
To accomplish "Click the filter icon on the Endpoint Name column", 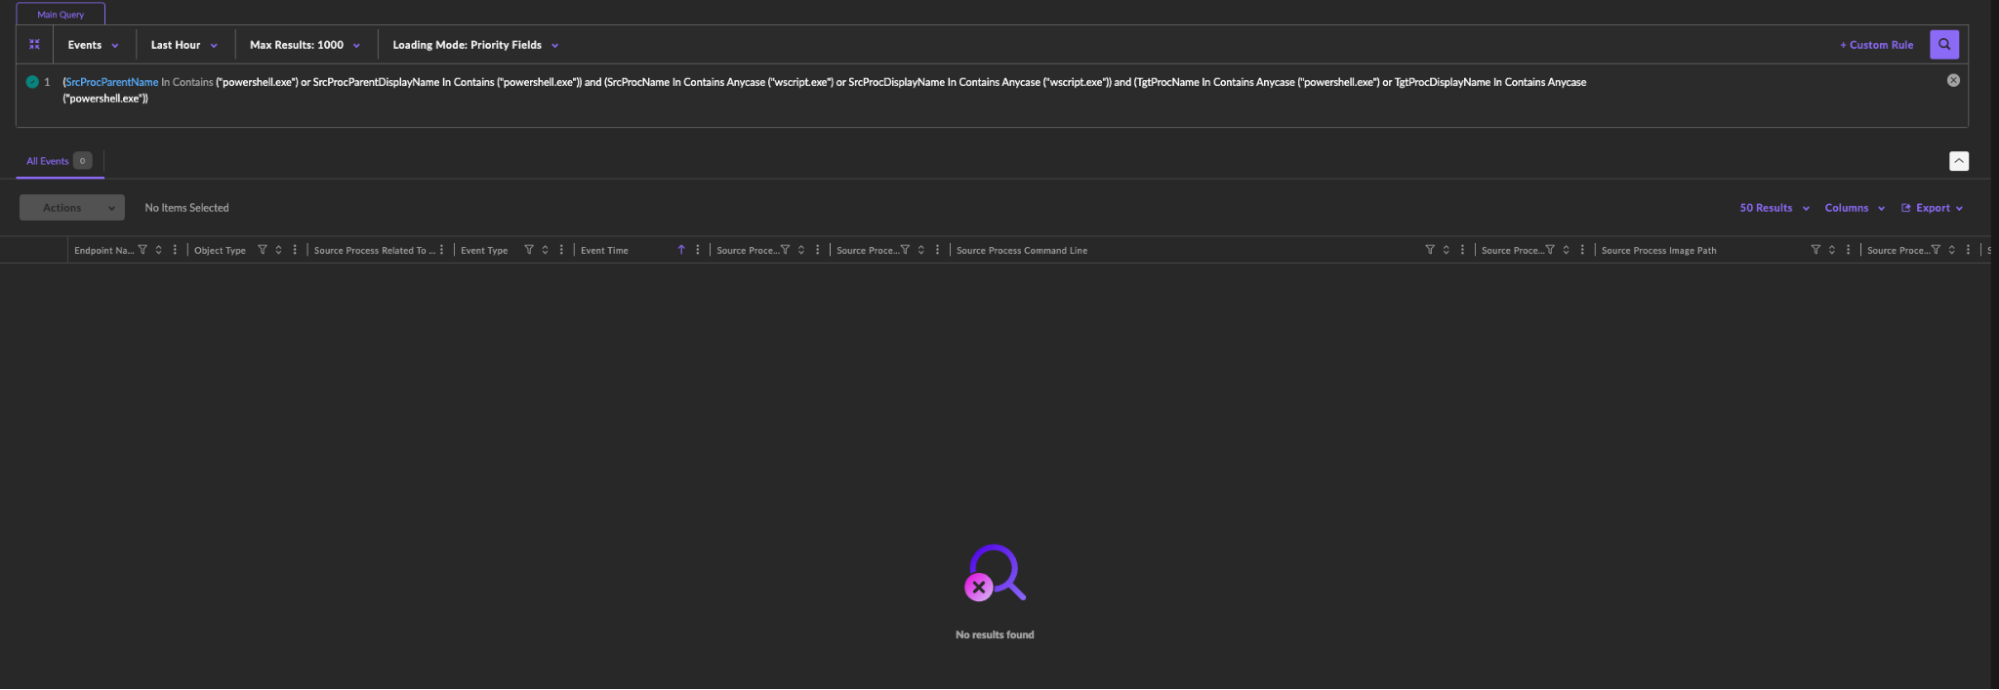I will [143, 250].
